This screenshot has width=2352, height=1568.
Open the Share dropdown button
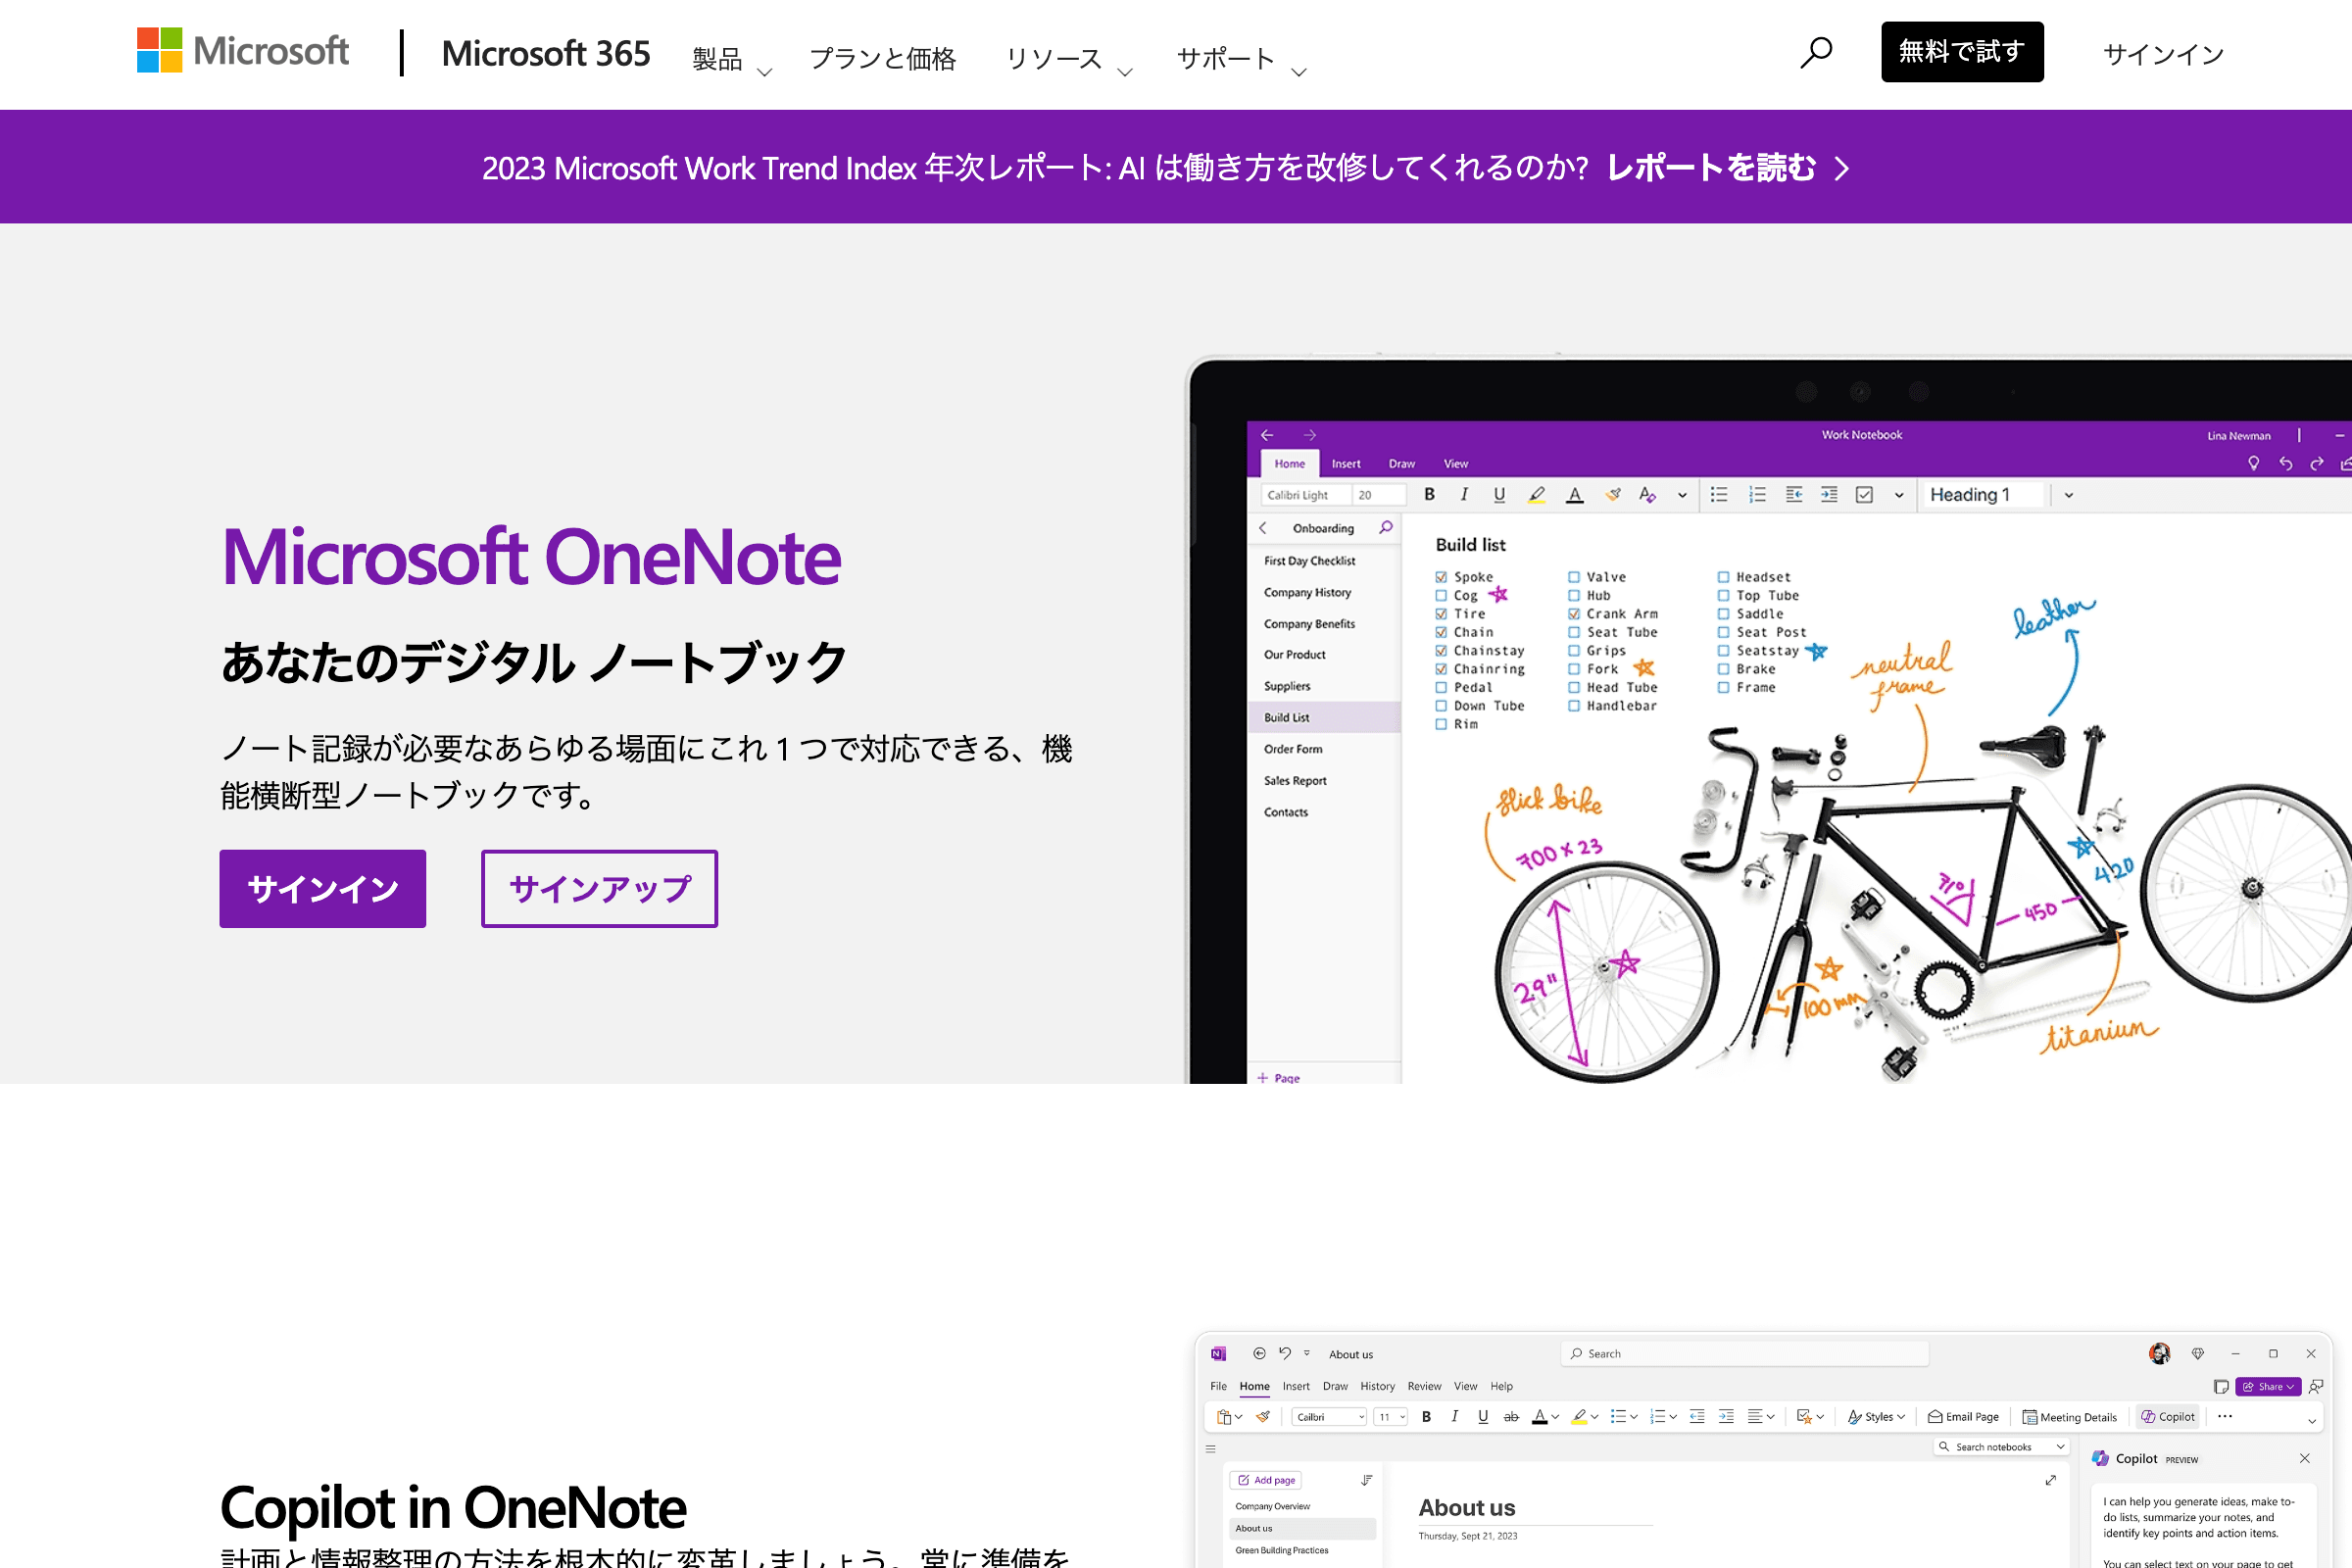click(x=2268, y=1386)
